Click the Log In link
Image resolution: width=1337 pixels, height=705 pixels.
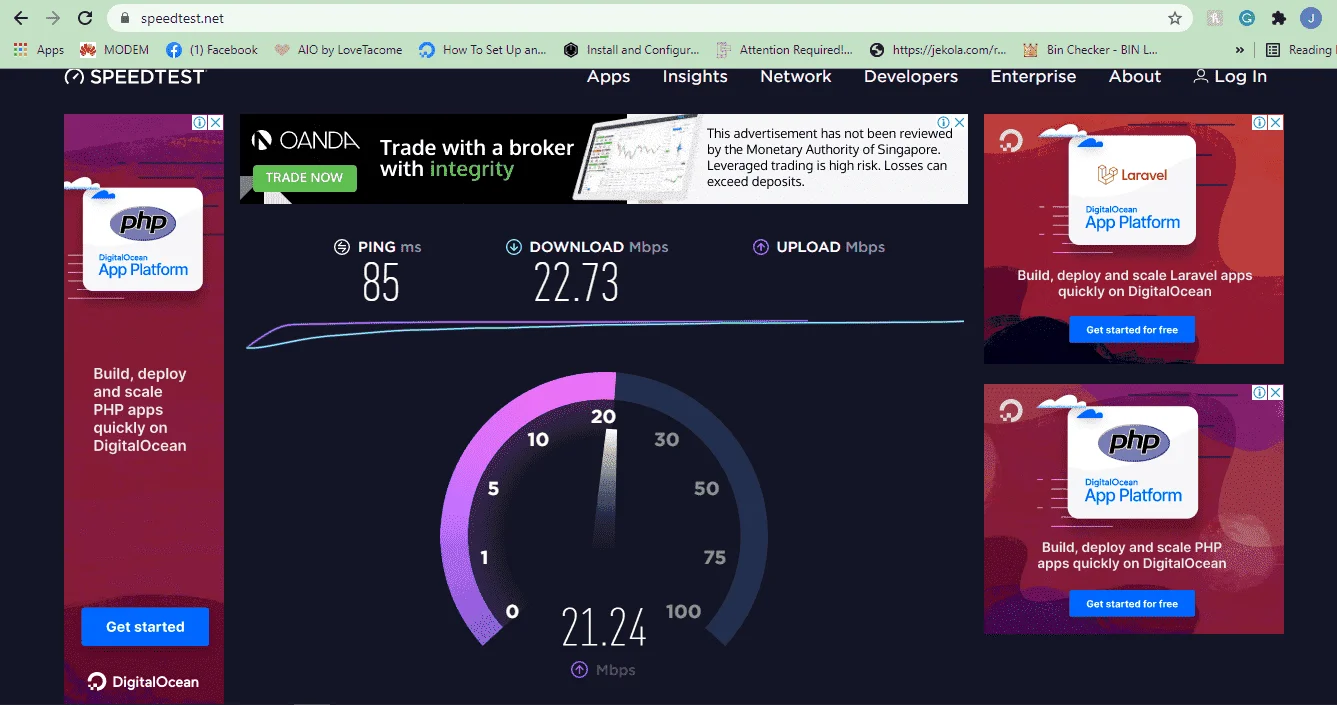click(x=1230, y=77)
